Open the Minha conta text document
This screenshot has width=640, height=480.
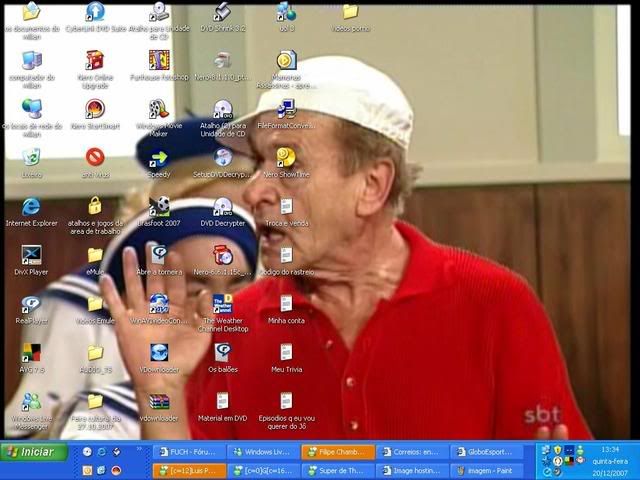point(286,304)
